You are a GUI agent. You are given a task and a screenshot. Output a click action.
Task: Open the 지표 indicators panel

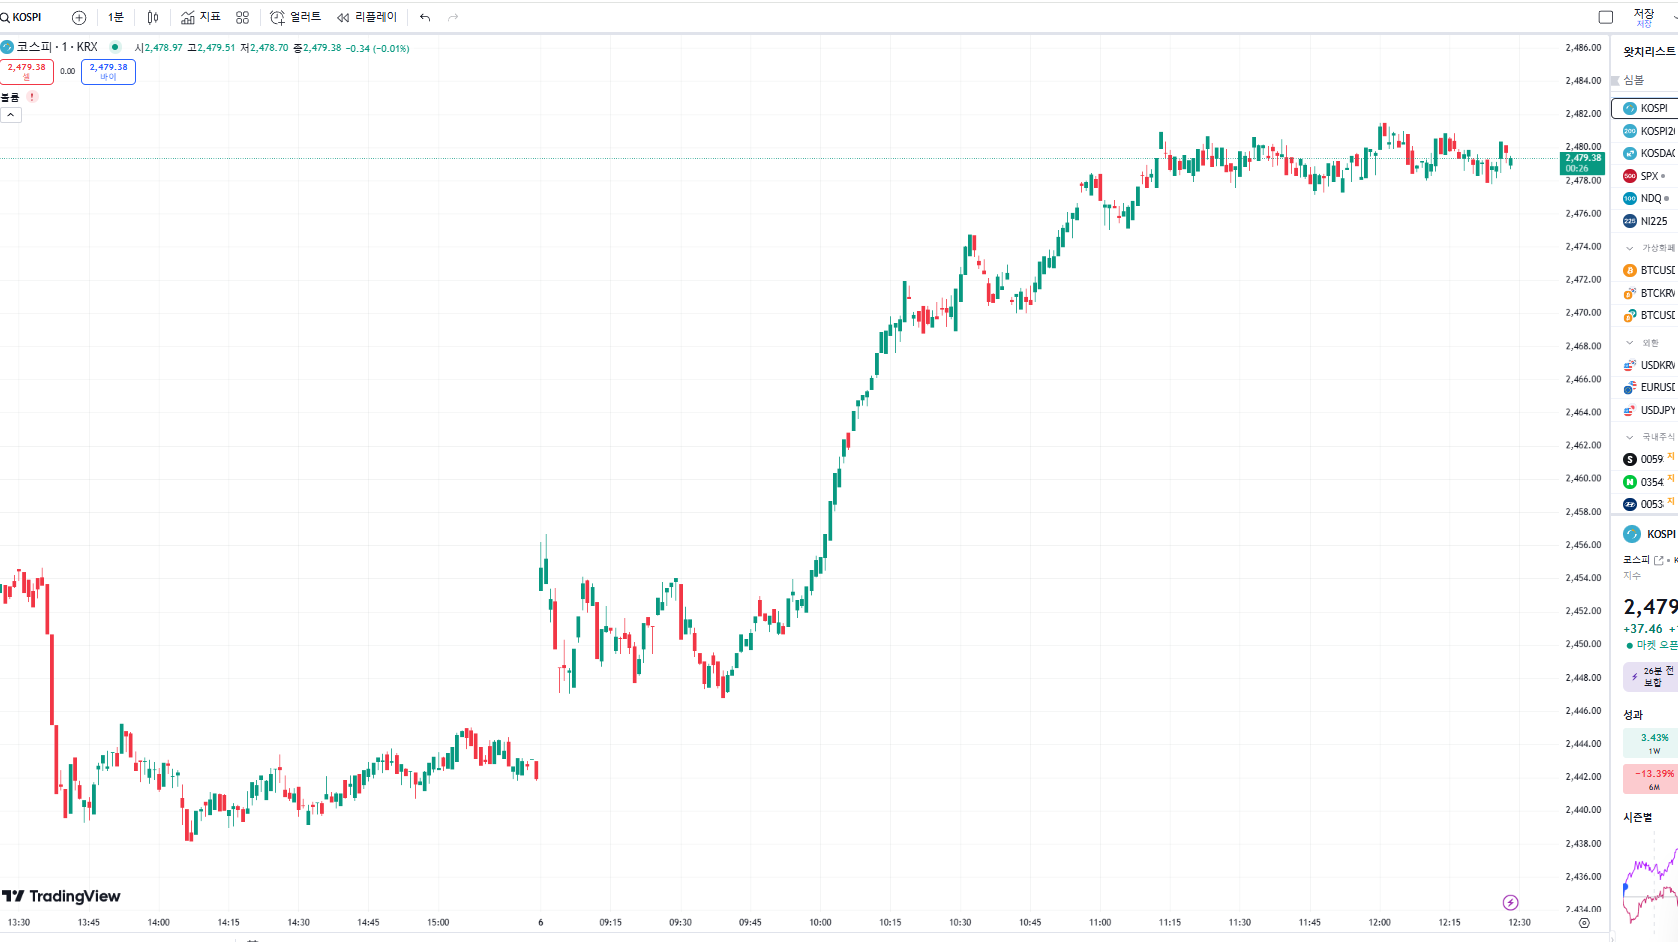pyautogui.click(x=200, y=17)
